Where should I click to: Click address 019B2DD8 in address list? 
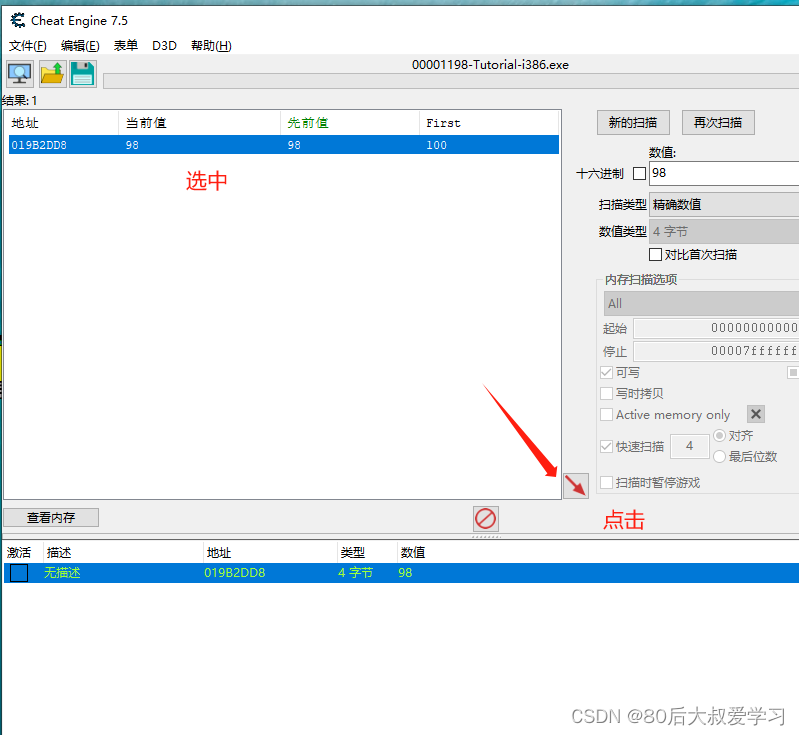(x=234, y=573)
